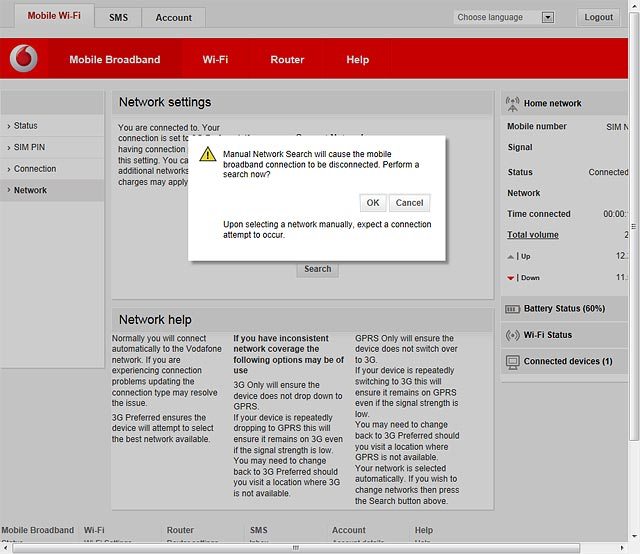The width and height of the screenshot is (640, 554).
Task: Select Connection in the left sidebar
Action: click(x=52, y=169)
